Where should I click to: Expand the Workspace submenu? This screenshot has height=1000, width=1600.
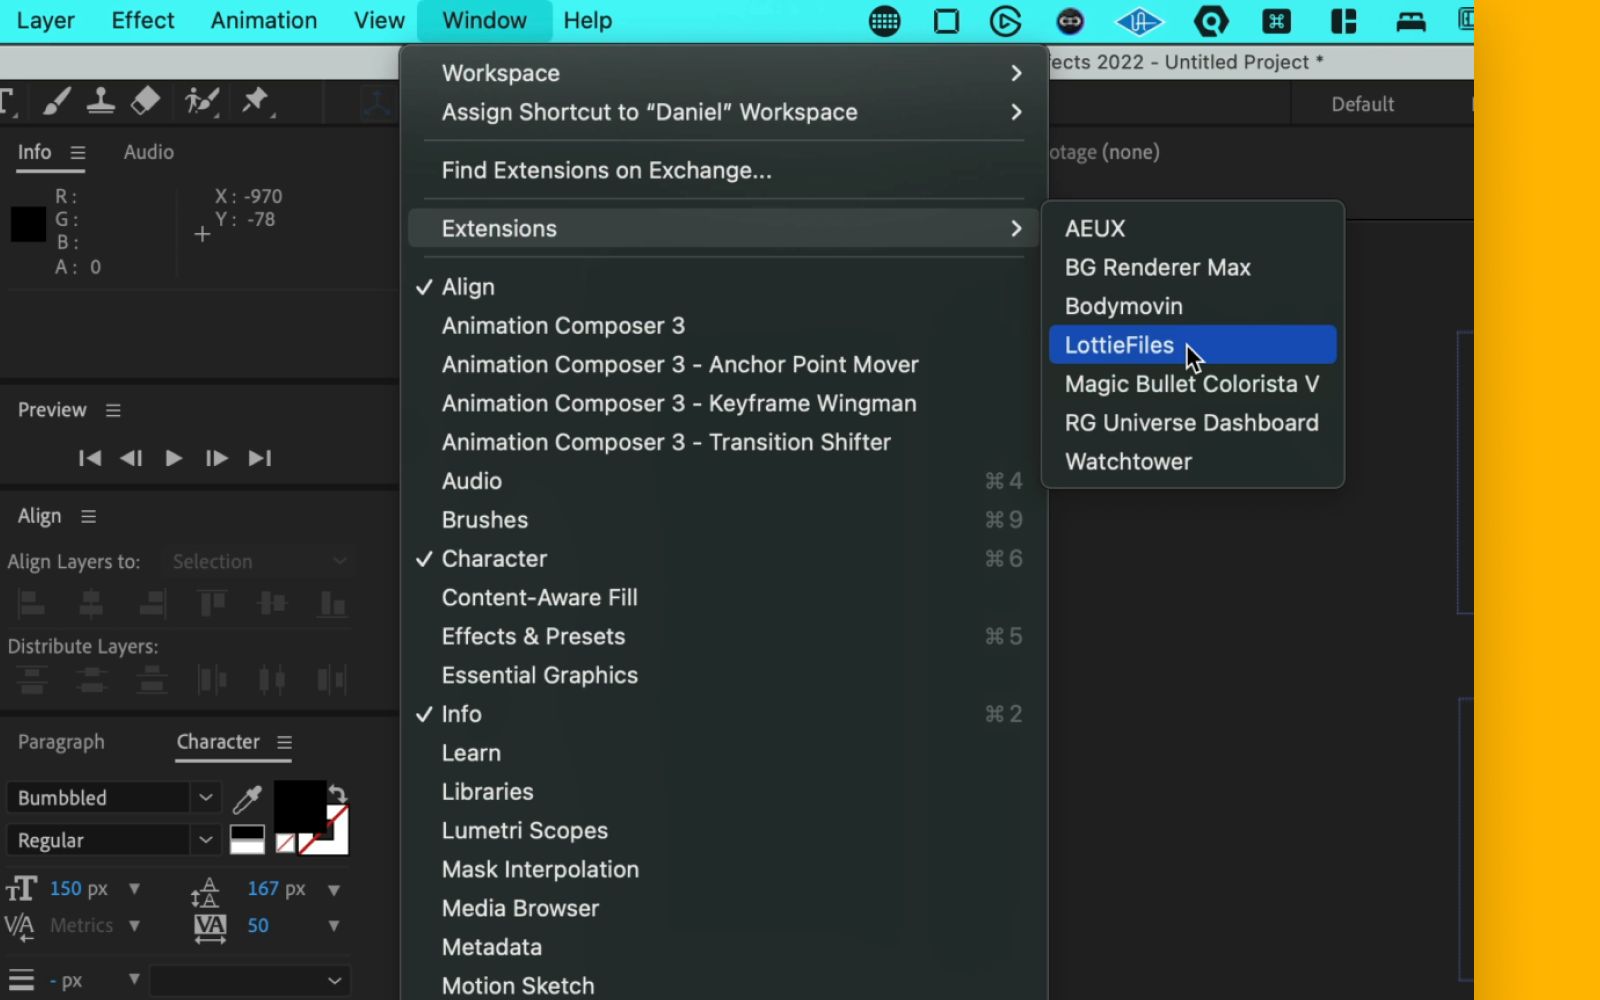point(722,73)
